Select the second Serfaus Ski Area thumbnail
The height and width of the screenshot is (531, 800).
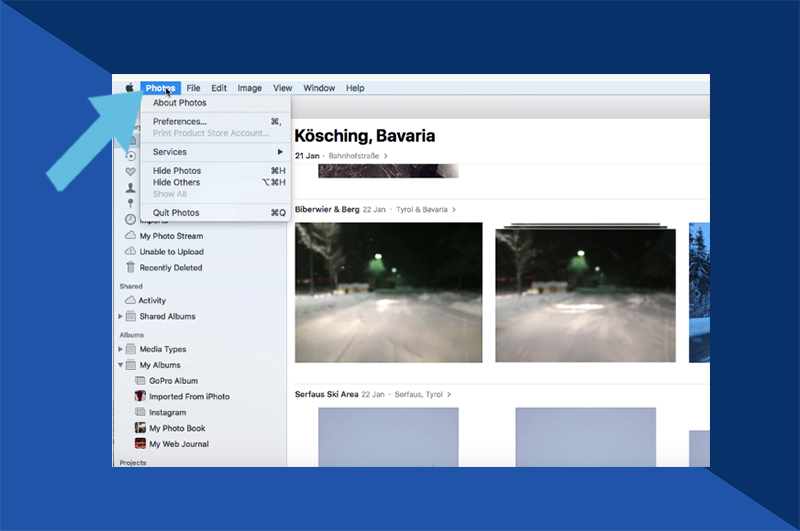point(586,437)
